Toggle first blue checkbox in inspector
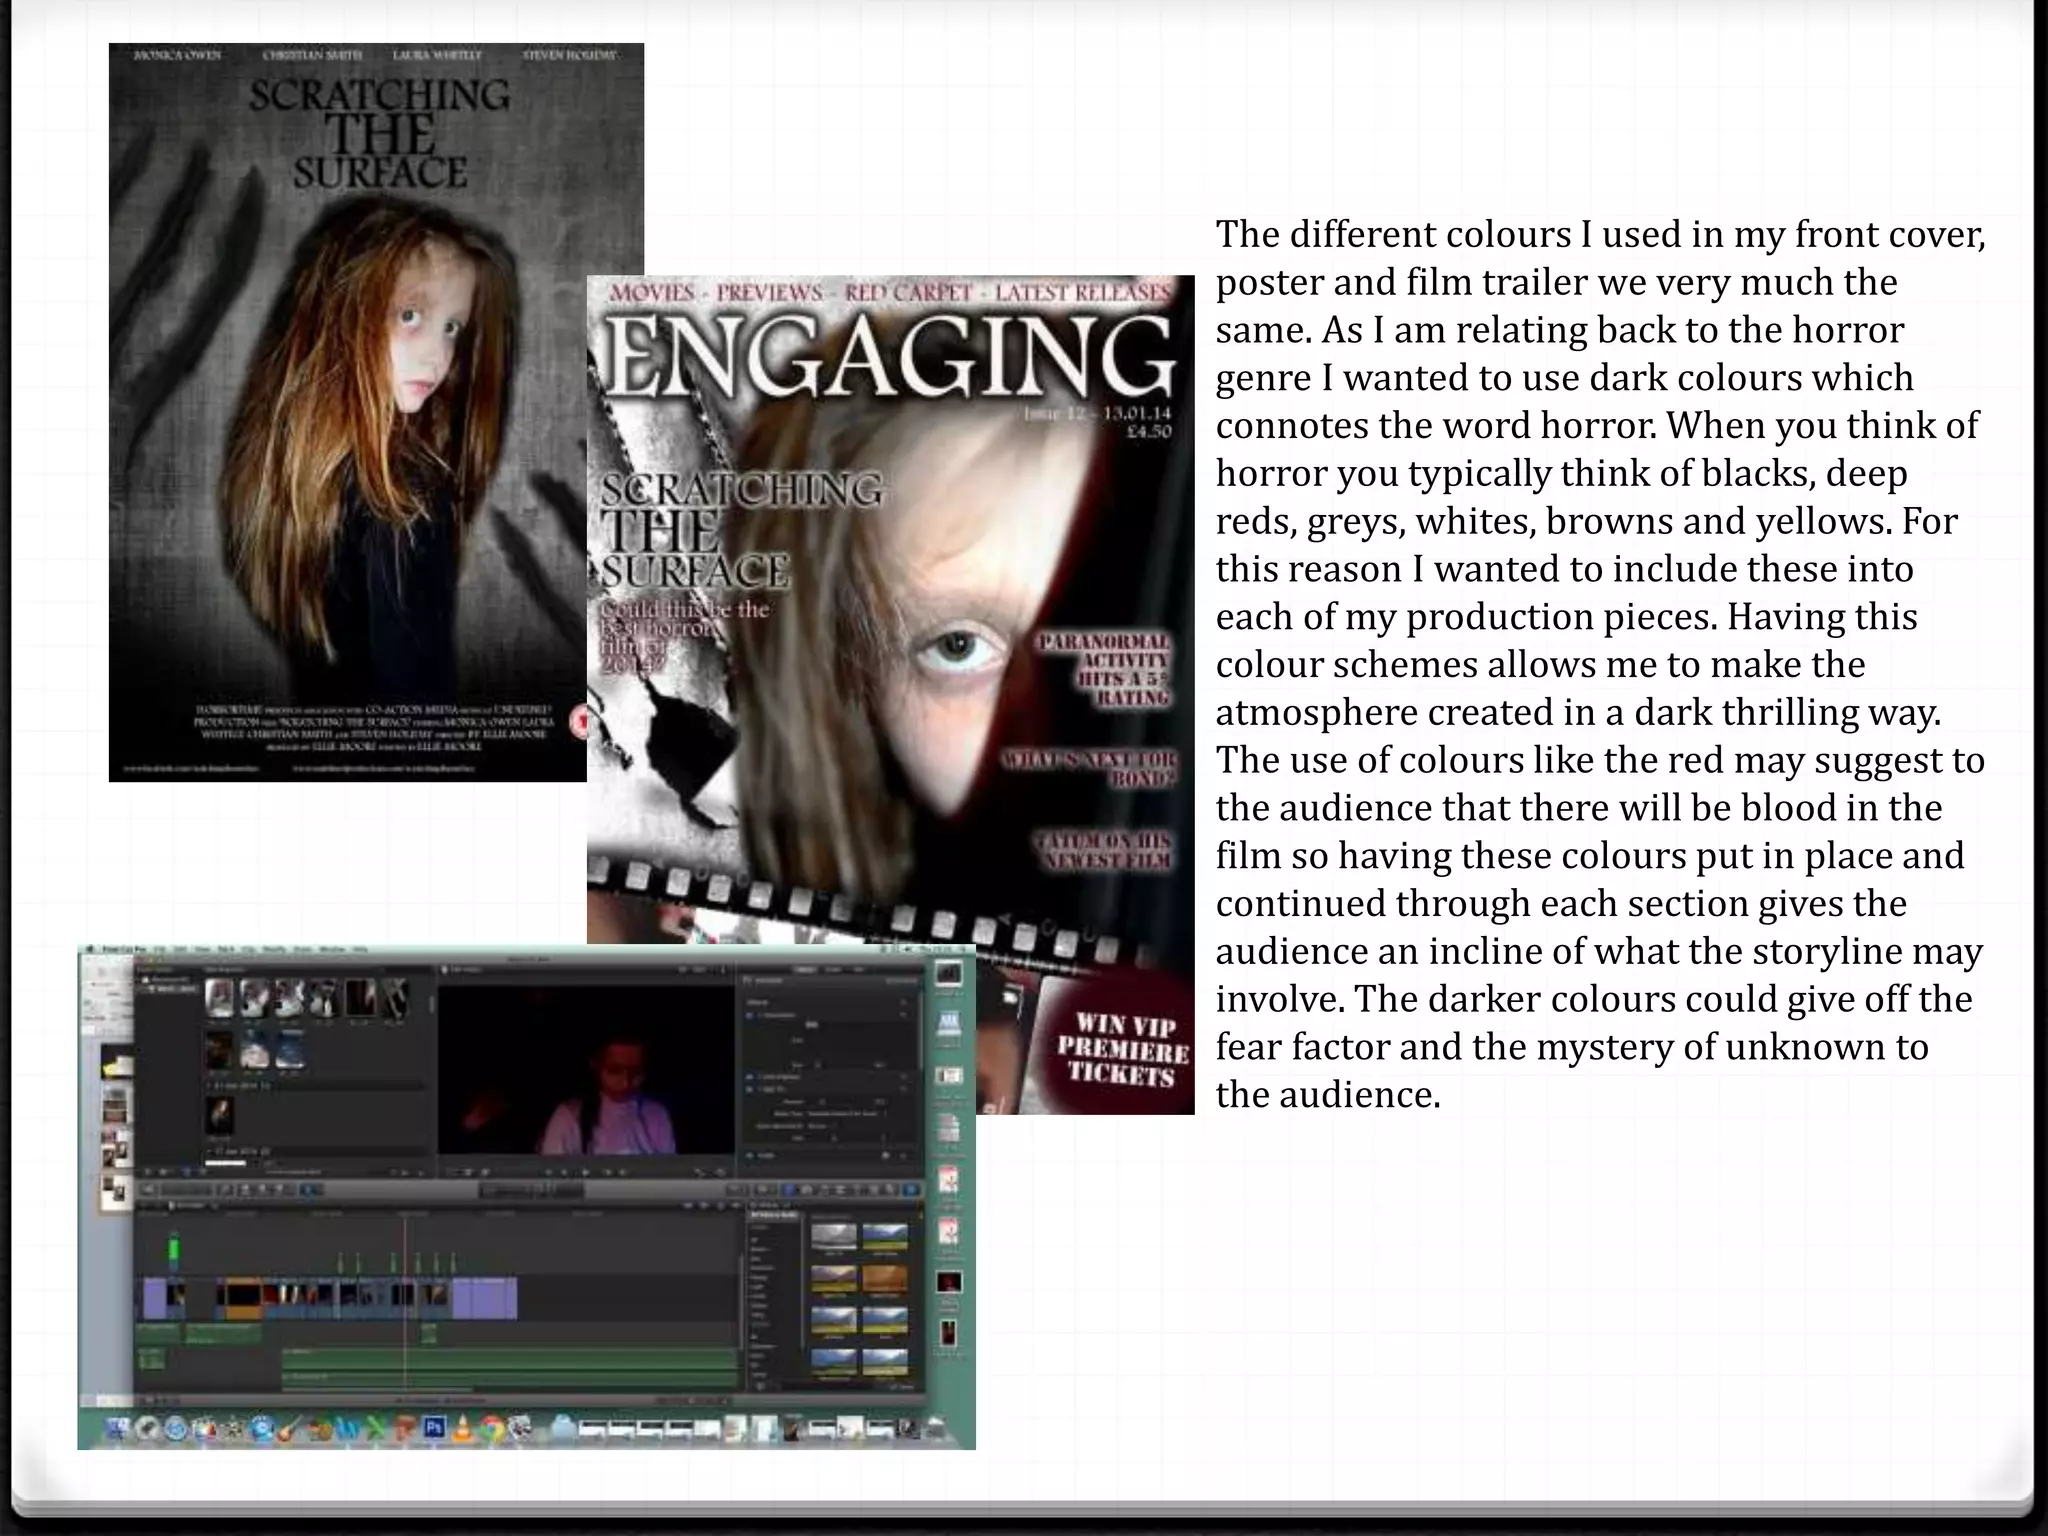This screenshot has width=2048, height=1536. (751, 1016)
